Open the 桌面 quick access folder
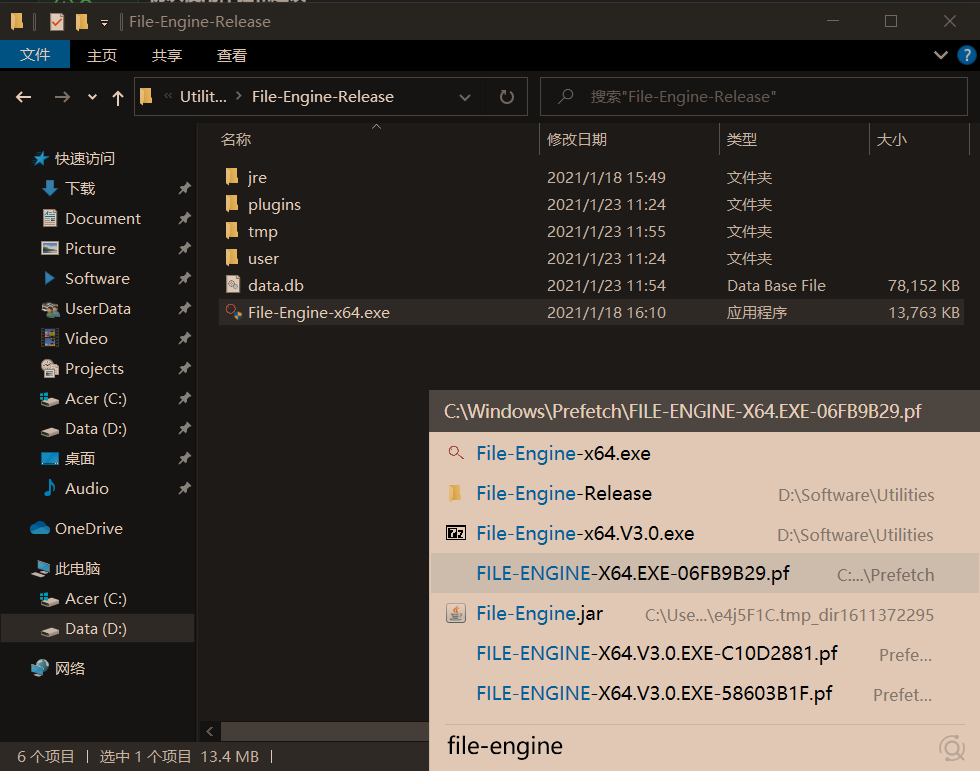This screenshot has height=771, width=980. click(x=79, y=459)
